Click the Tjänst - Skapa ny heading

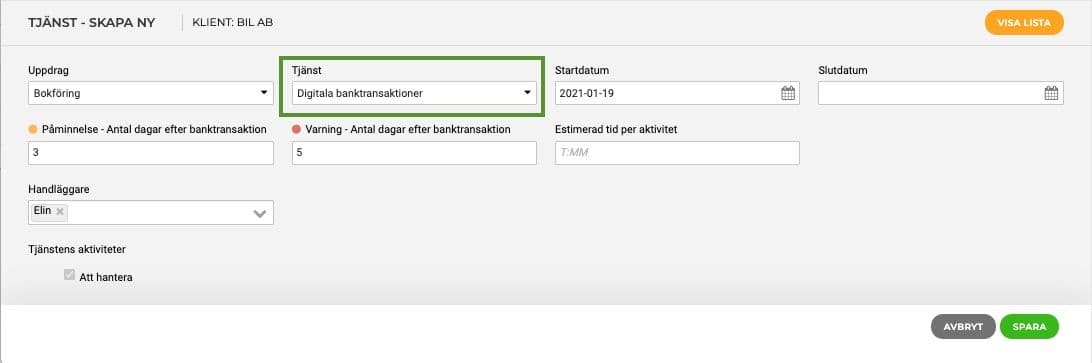[x=91, y=22]
